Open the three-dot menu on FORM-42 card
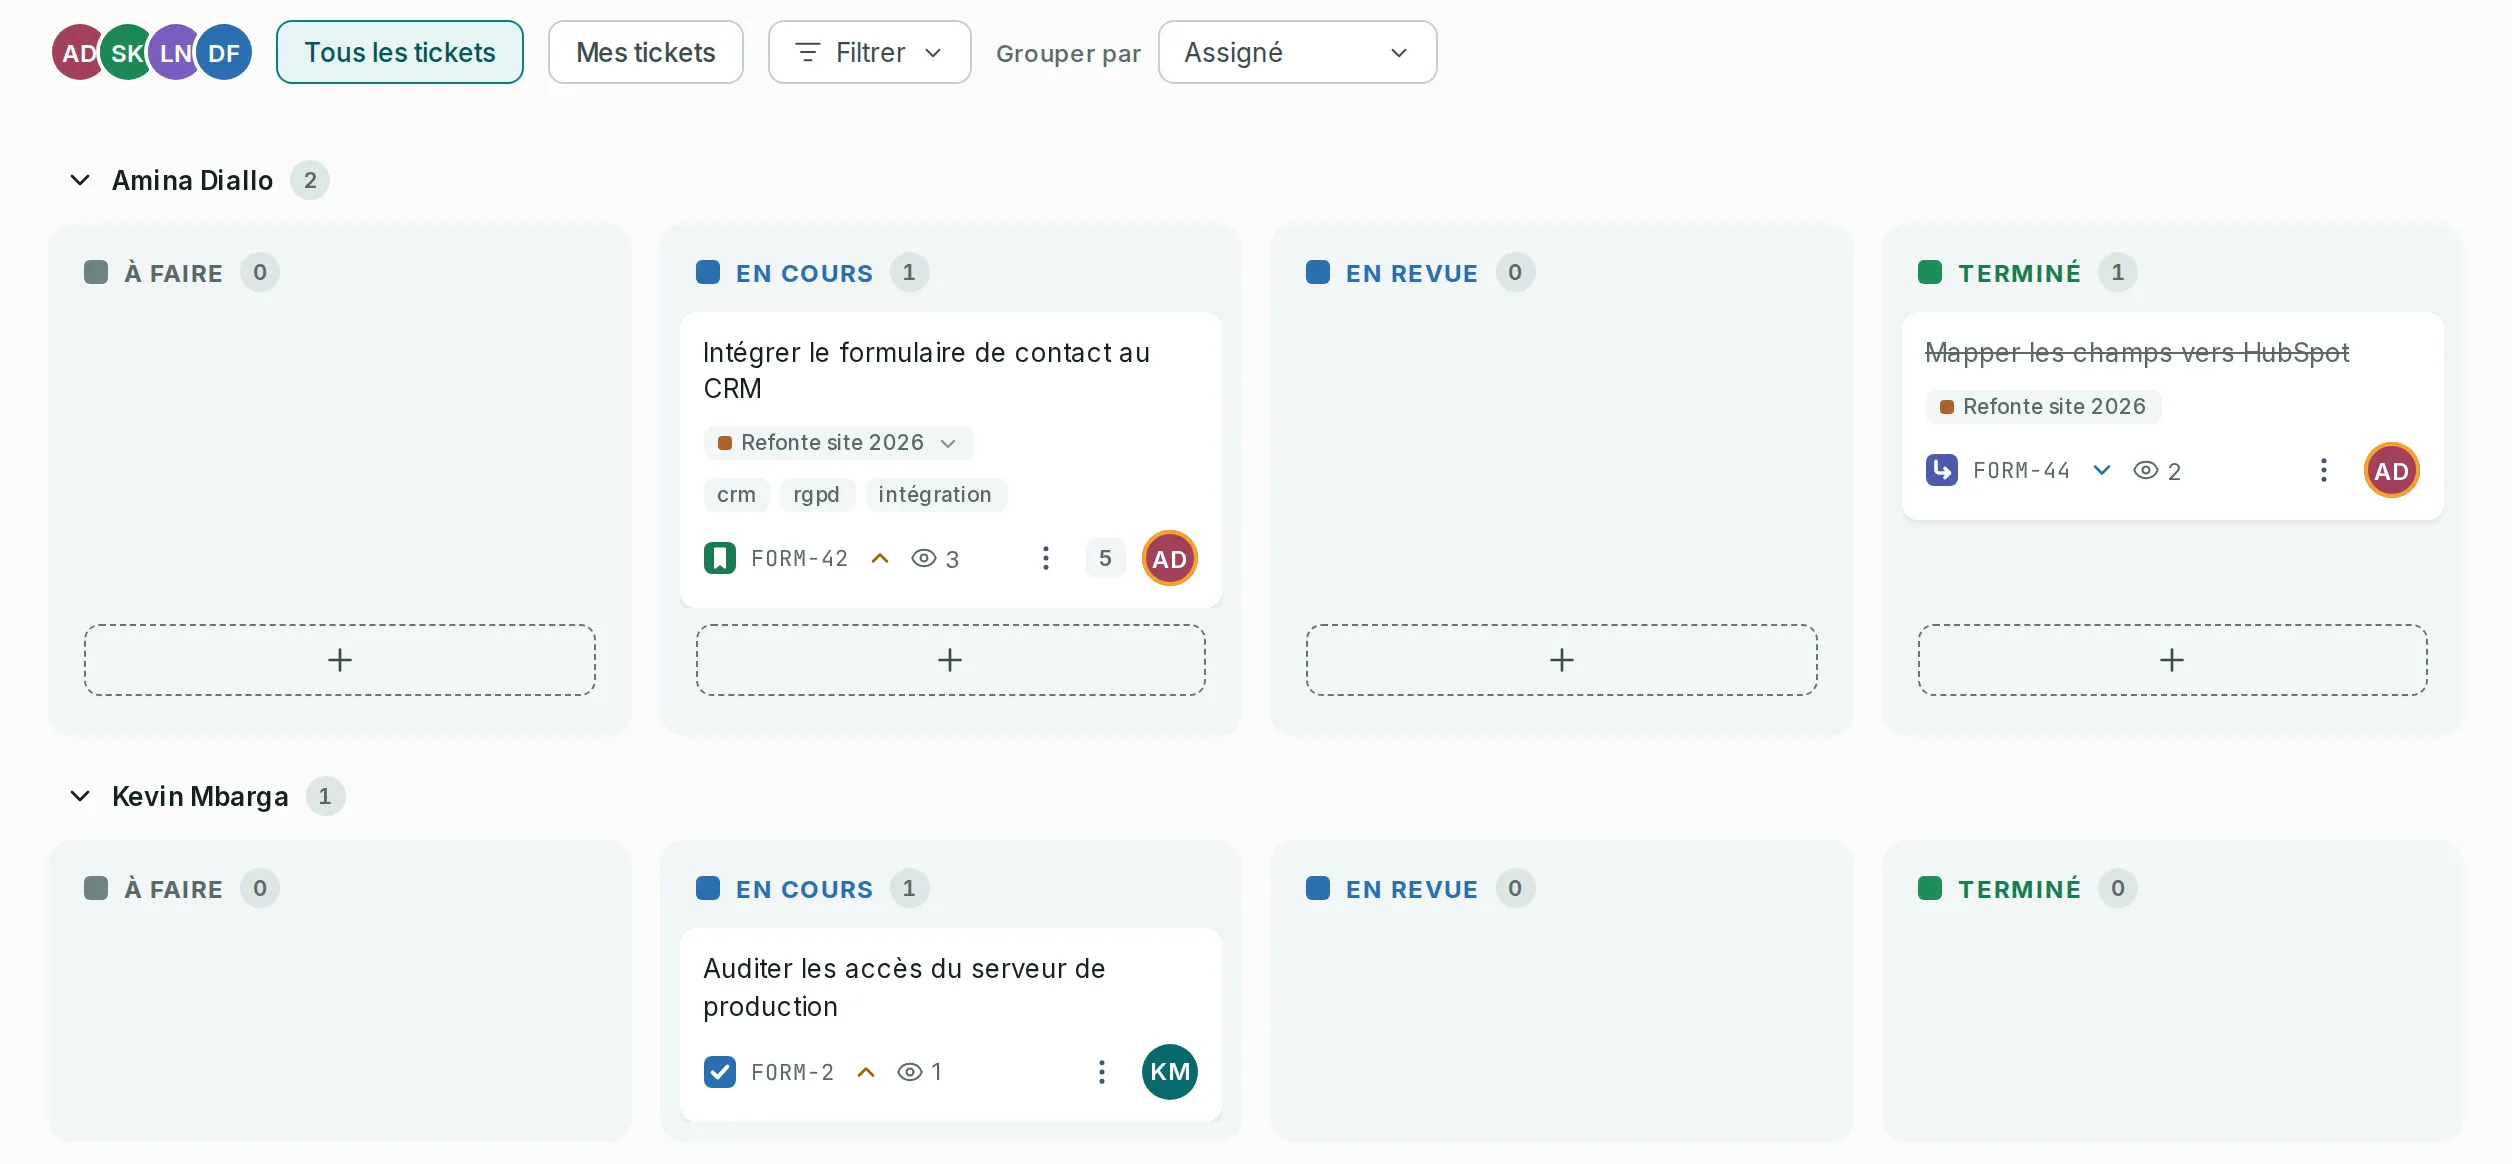The image size is (2512, 1164). point(1046,558)
